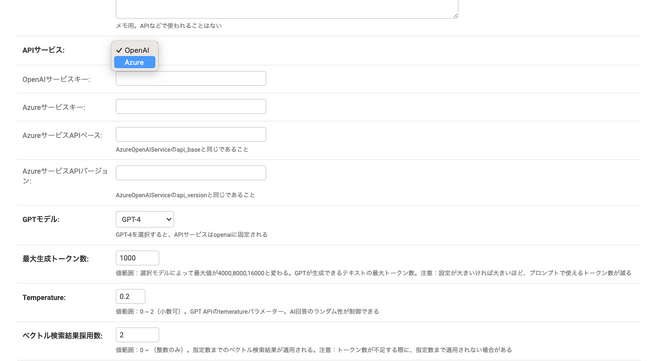The image size is (650, 361).
Task: Click the Temperature field showing 0.2
Action: [131, 296]
